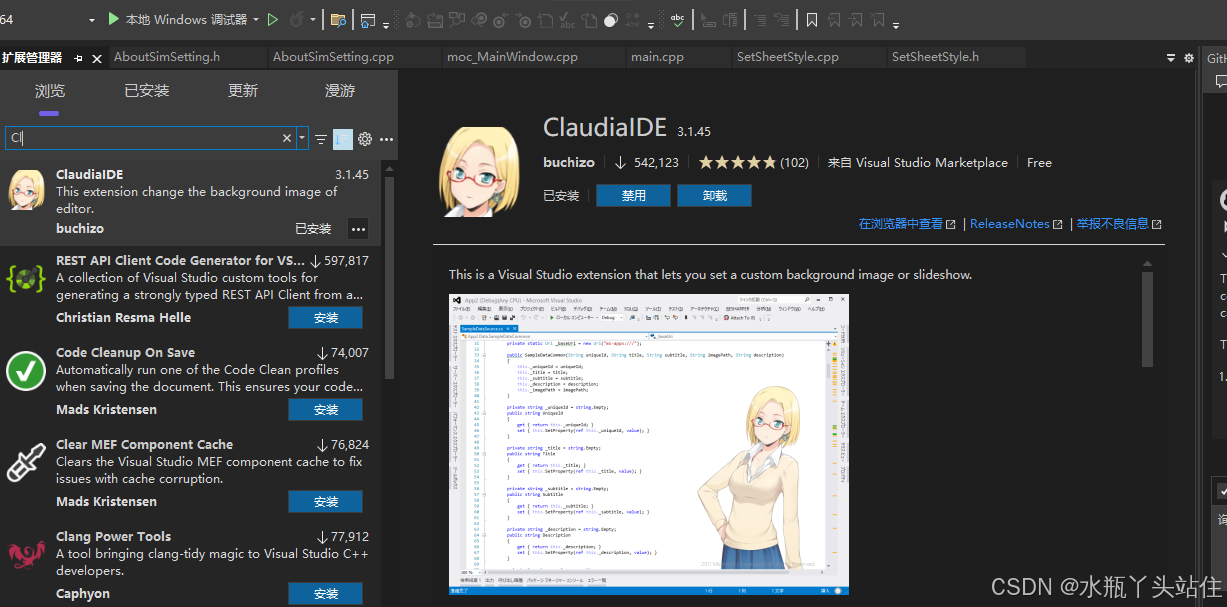This screenshot has width=1227, height=607.
Task: Open configuration dropdown arrow left of debugger button
Action: click(x=92, y=19)
